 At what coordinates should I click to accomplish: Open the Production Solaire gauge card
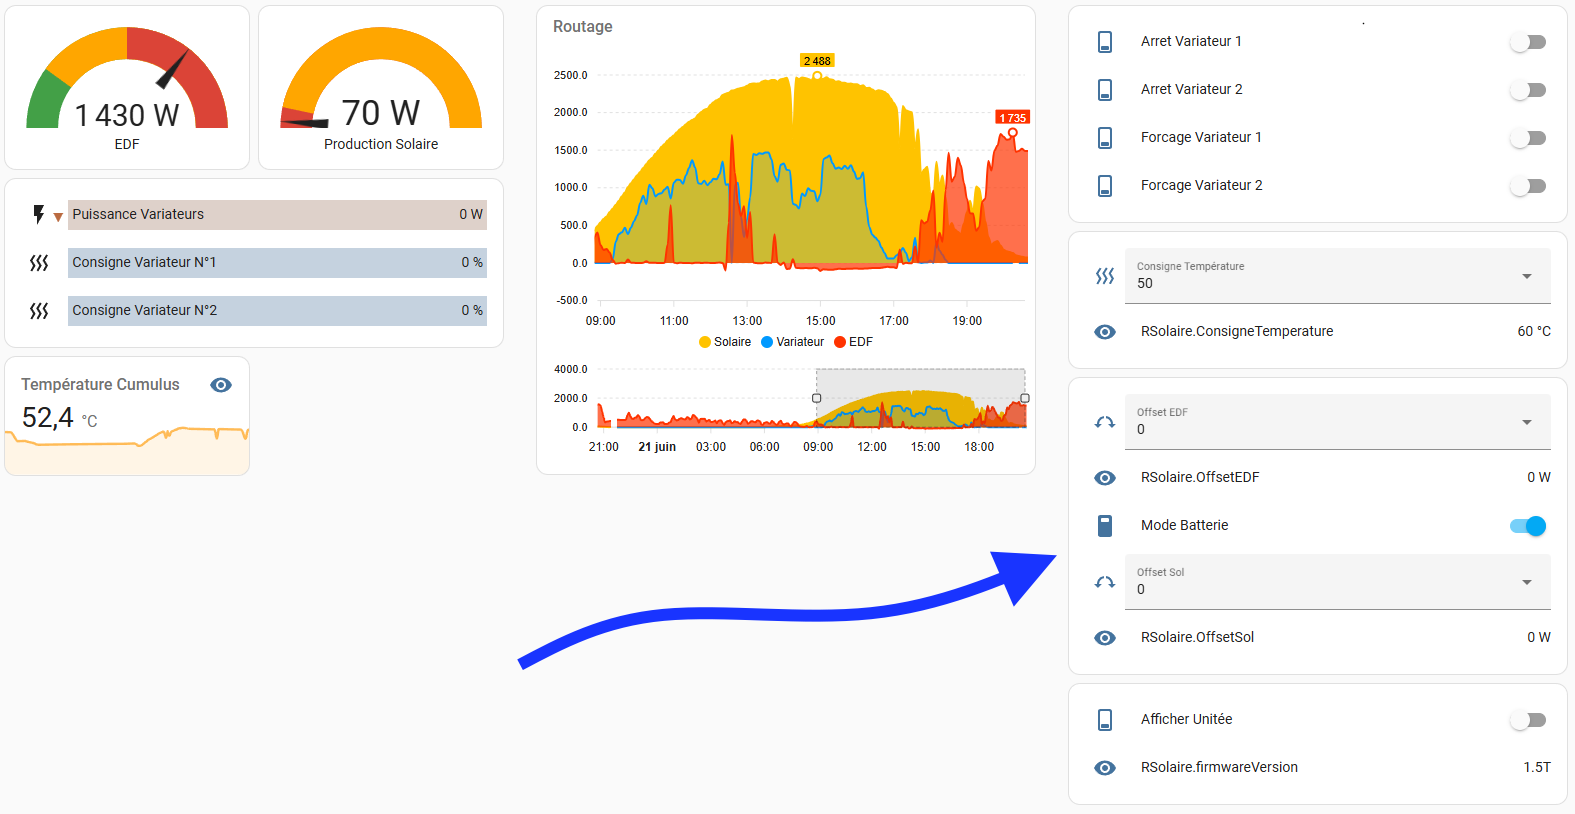[381, 88]
